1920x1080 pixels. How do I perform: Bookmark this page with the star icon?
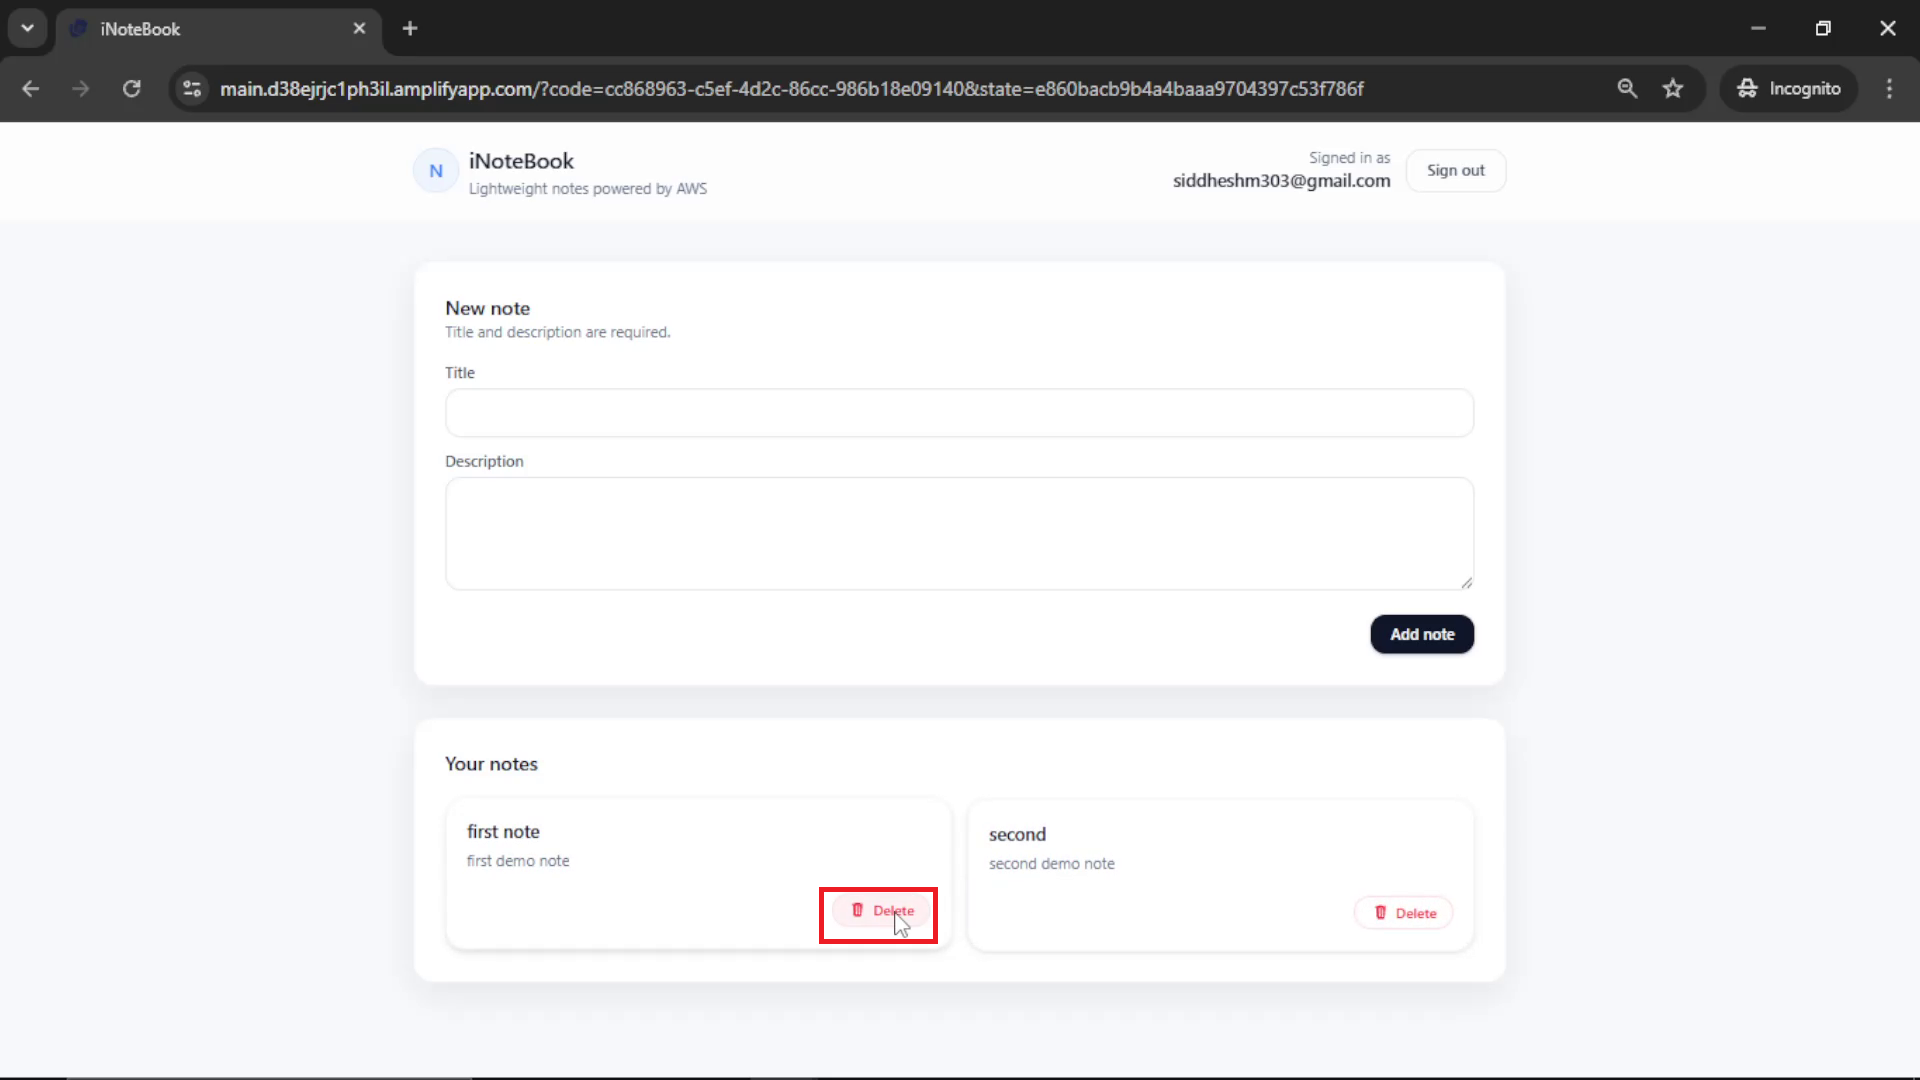tap(1673, 89)
